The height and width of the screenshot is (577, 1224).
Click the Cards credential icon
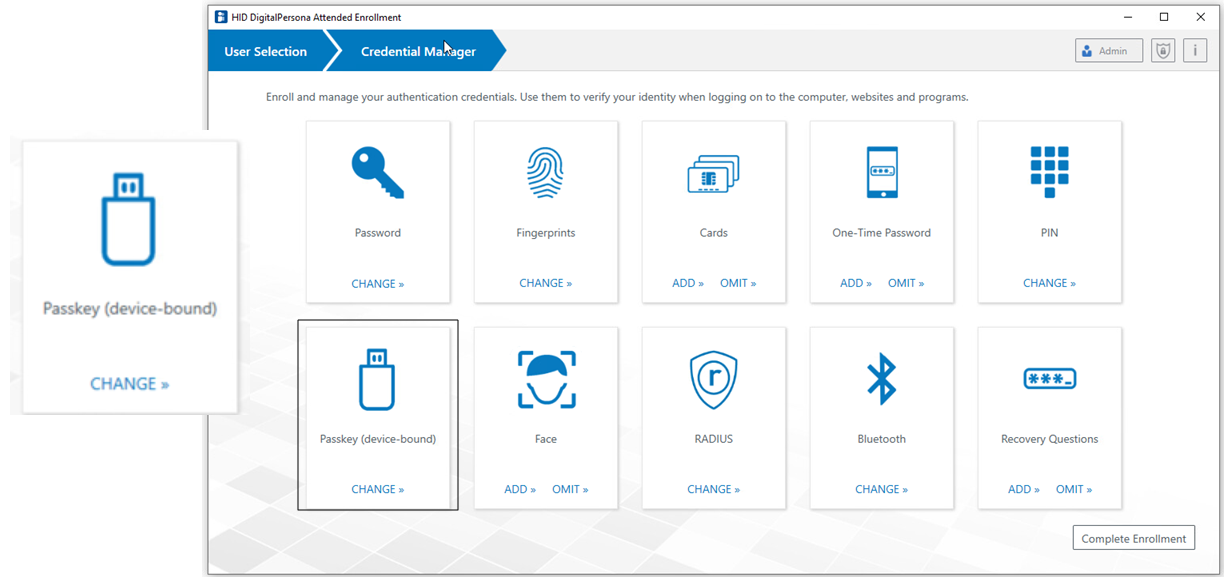click(713, 175)
